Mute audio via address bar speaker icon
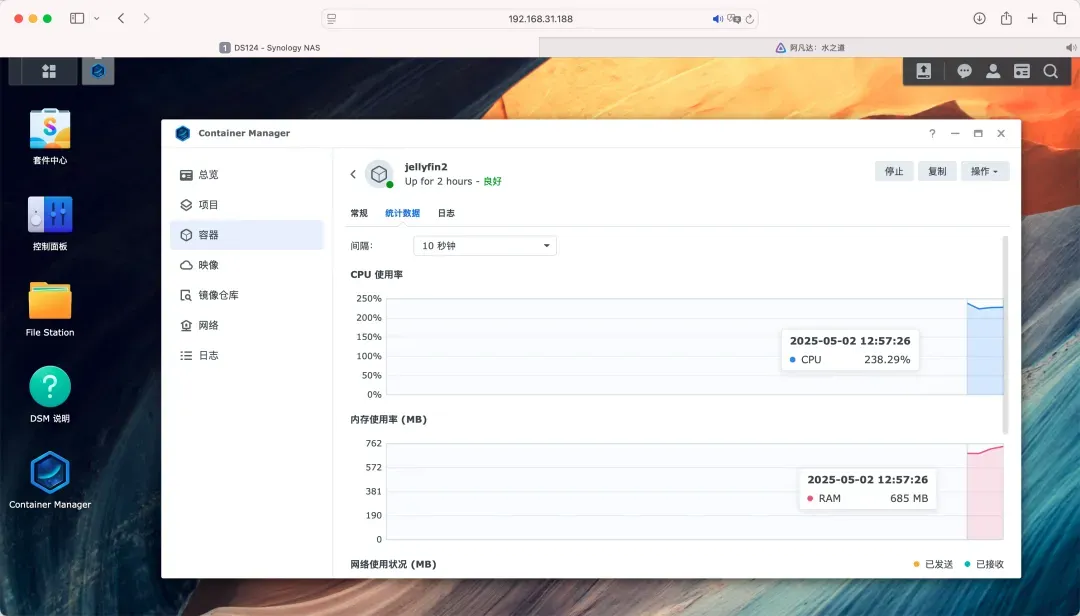This screenshot has width=1080, height=616. click(717, 19)
